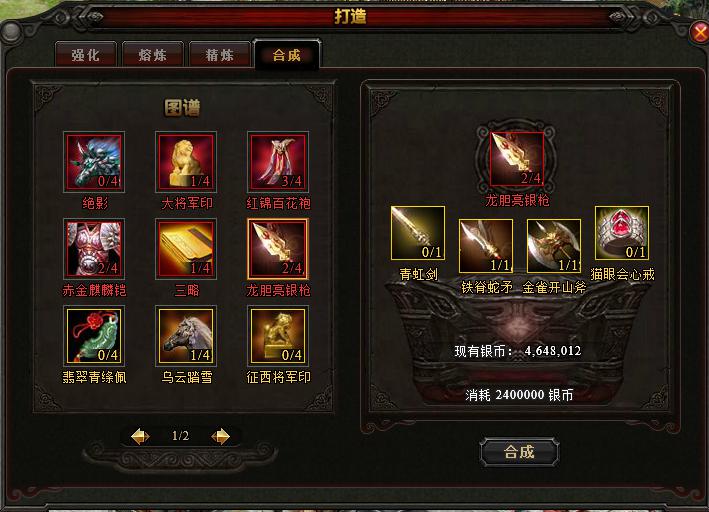The image size is (709, 512).
Task: Select 龙胆亮银枪 spear in blueprint list
Action: click(278, 249)
